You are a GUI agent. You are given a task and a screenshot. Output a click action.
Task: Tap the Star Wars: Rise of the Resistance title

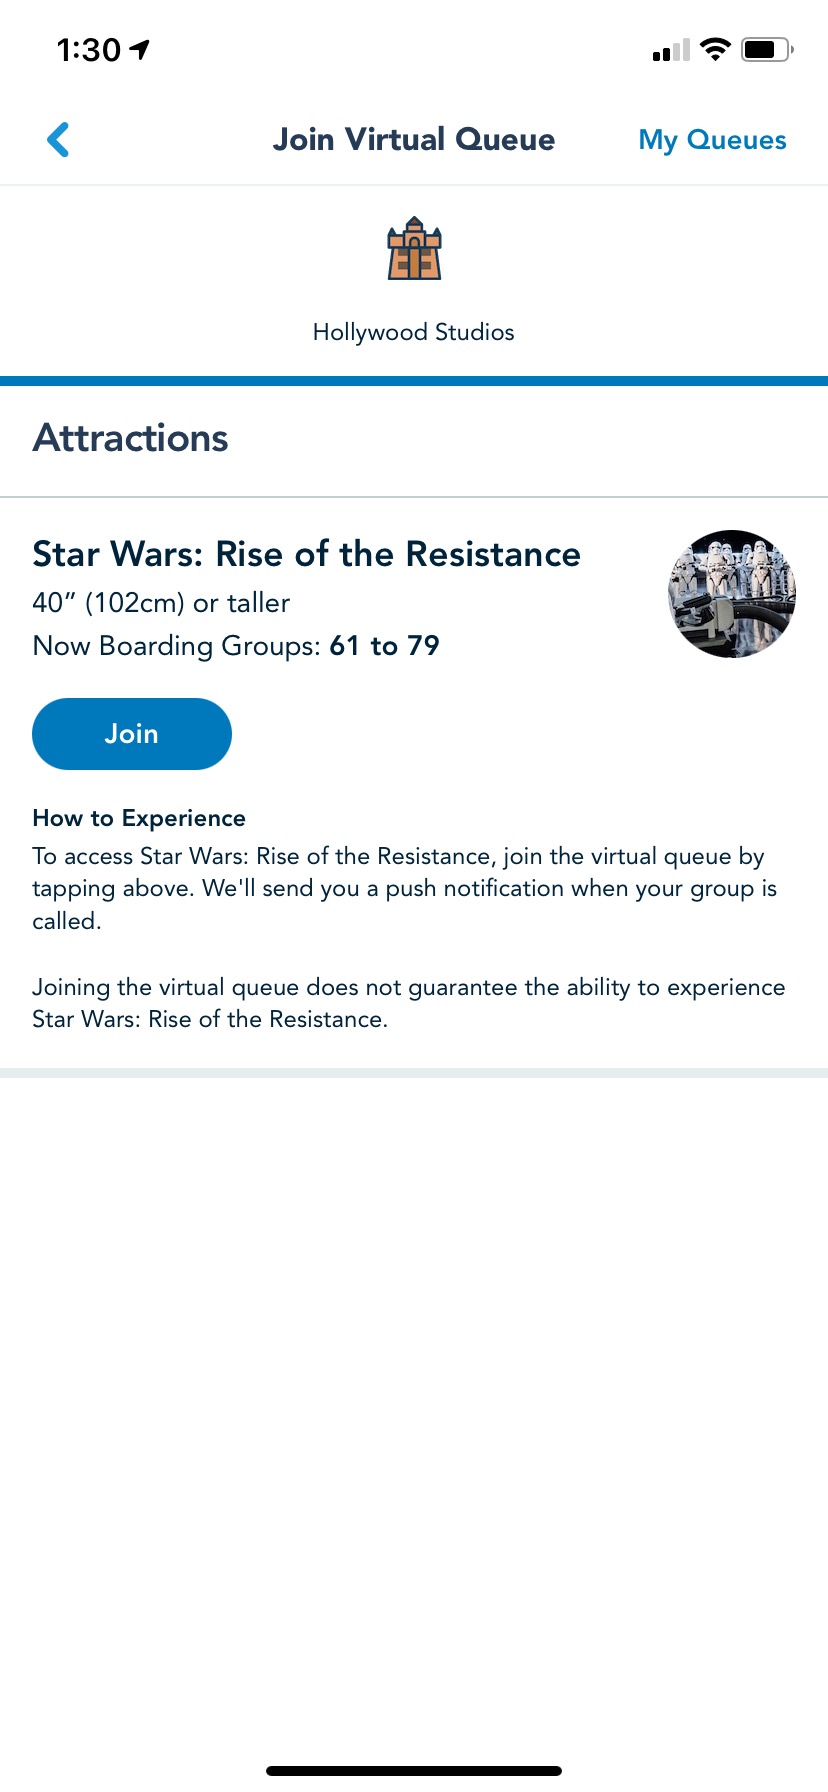[x=306, y=554]
